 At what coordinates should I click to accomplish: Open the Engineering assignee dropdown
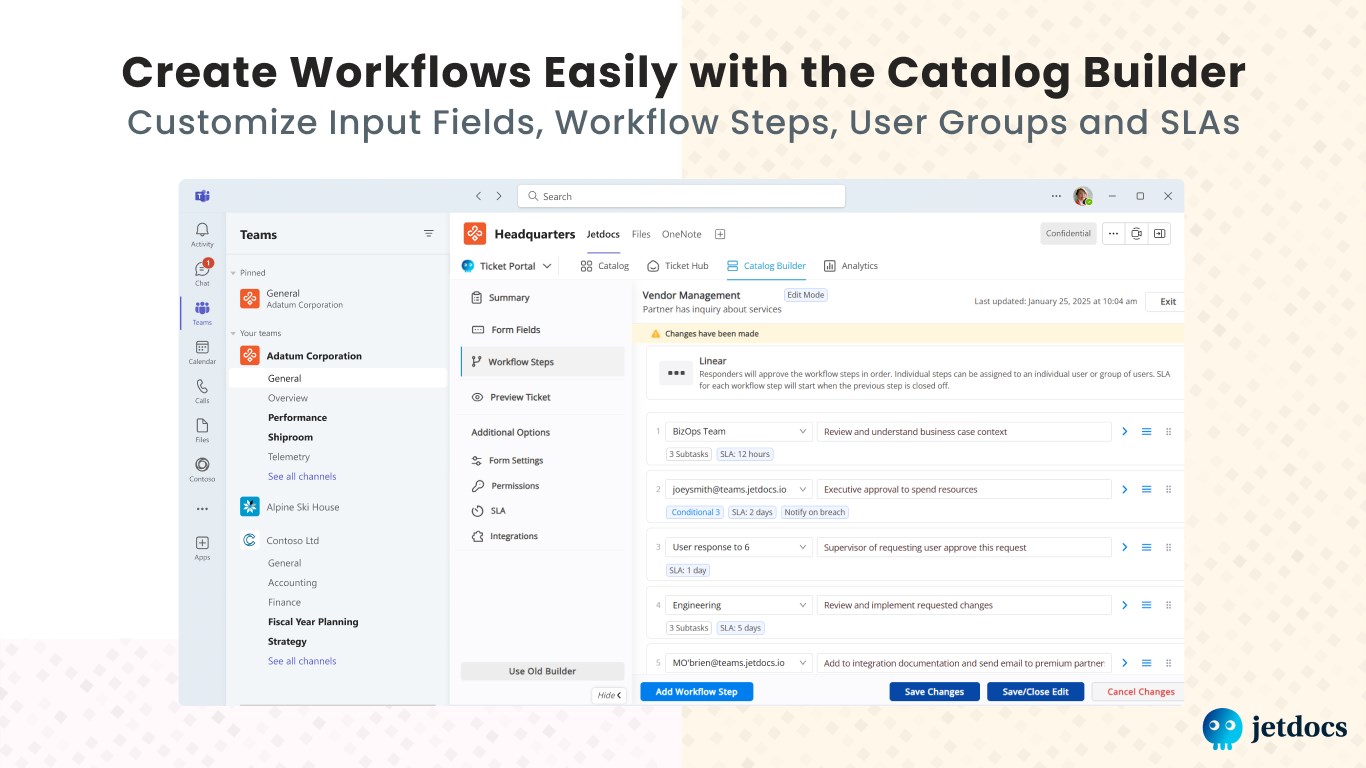click(x=739, y=605)
